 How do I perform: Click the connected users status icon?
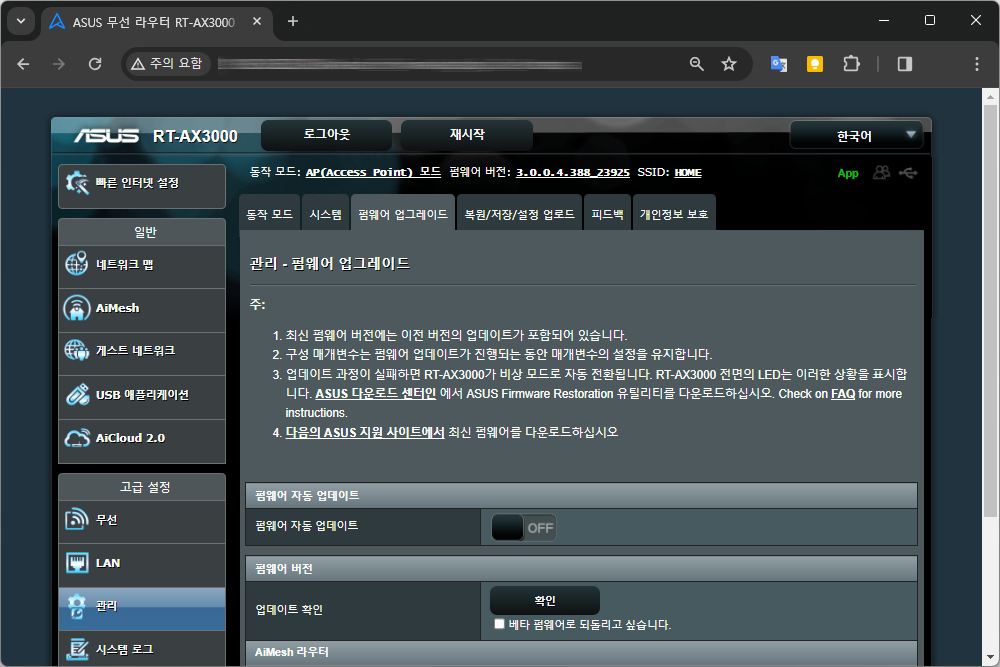click(x=881, y=173)
